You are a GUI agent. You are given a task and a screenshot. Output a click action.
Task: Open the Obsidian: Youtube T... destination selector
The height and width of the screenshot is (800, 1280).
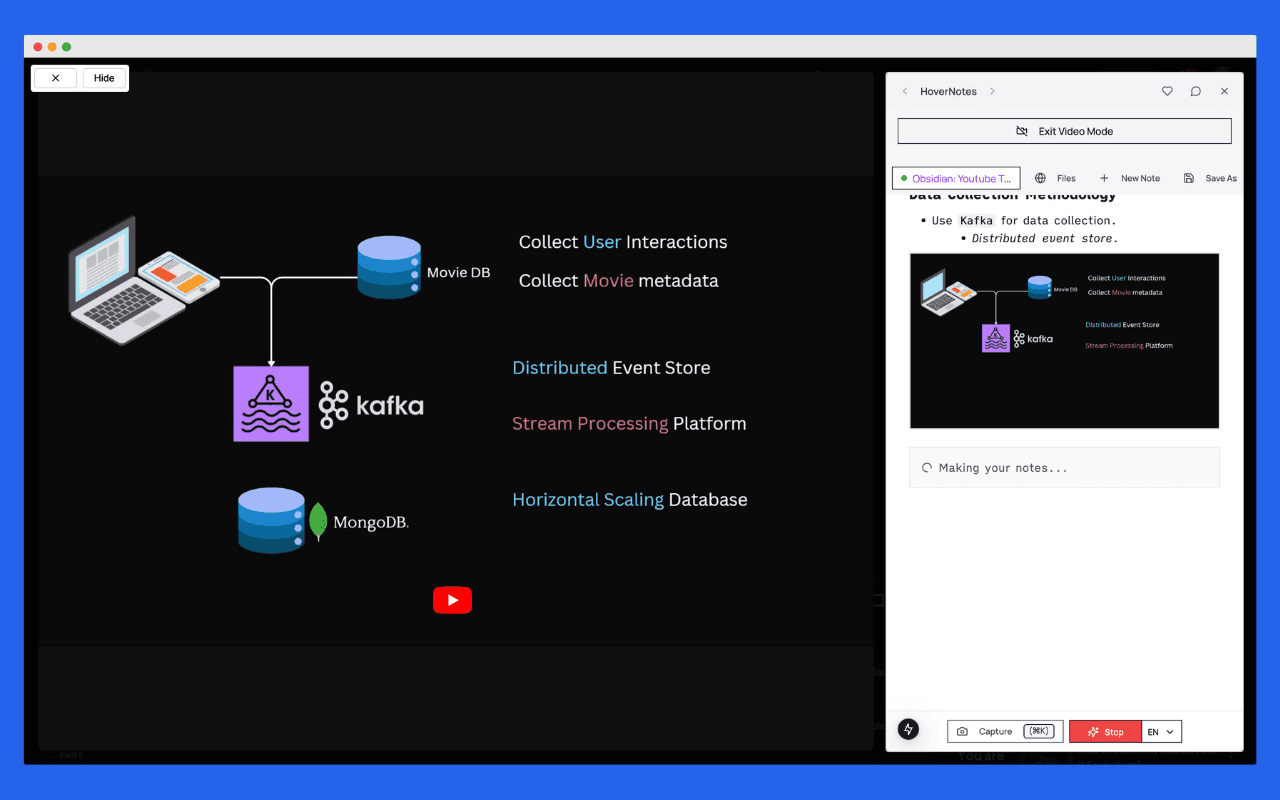click(x=955, y=178)
